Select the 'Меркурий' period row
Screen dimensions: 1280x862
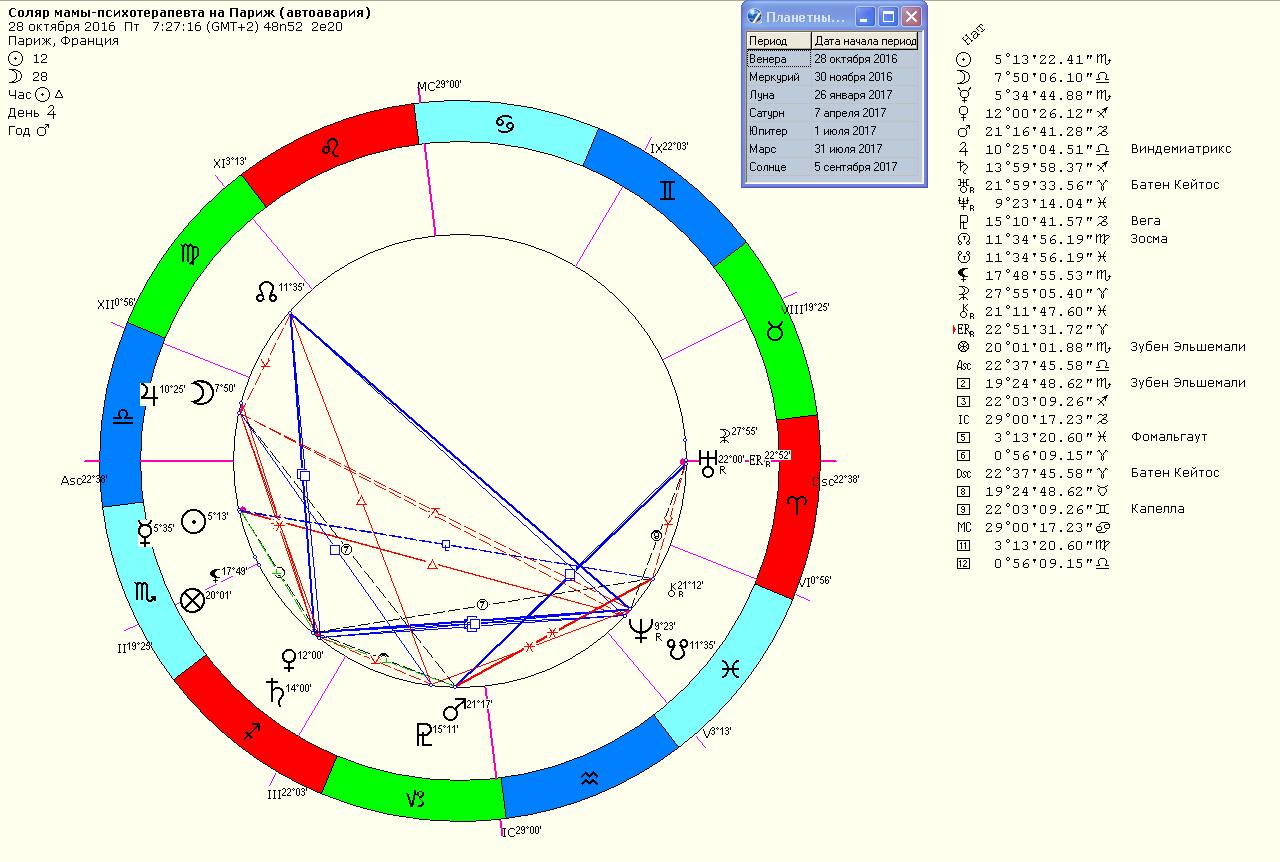coord(832,77)
